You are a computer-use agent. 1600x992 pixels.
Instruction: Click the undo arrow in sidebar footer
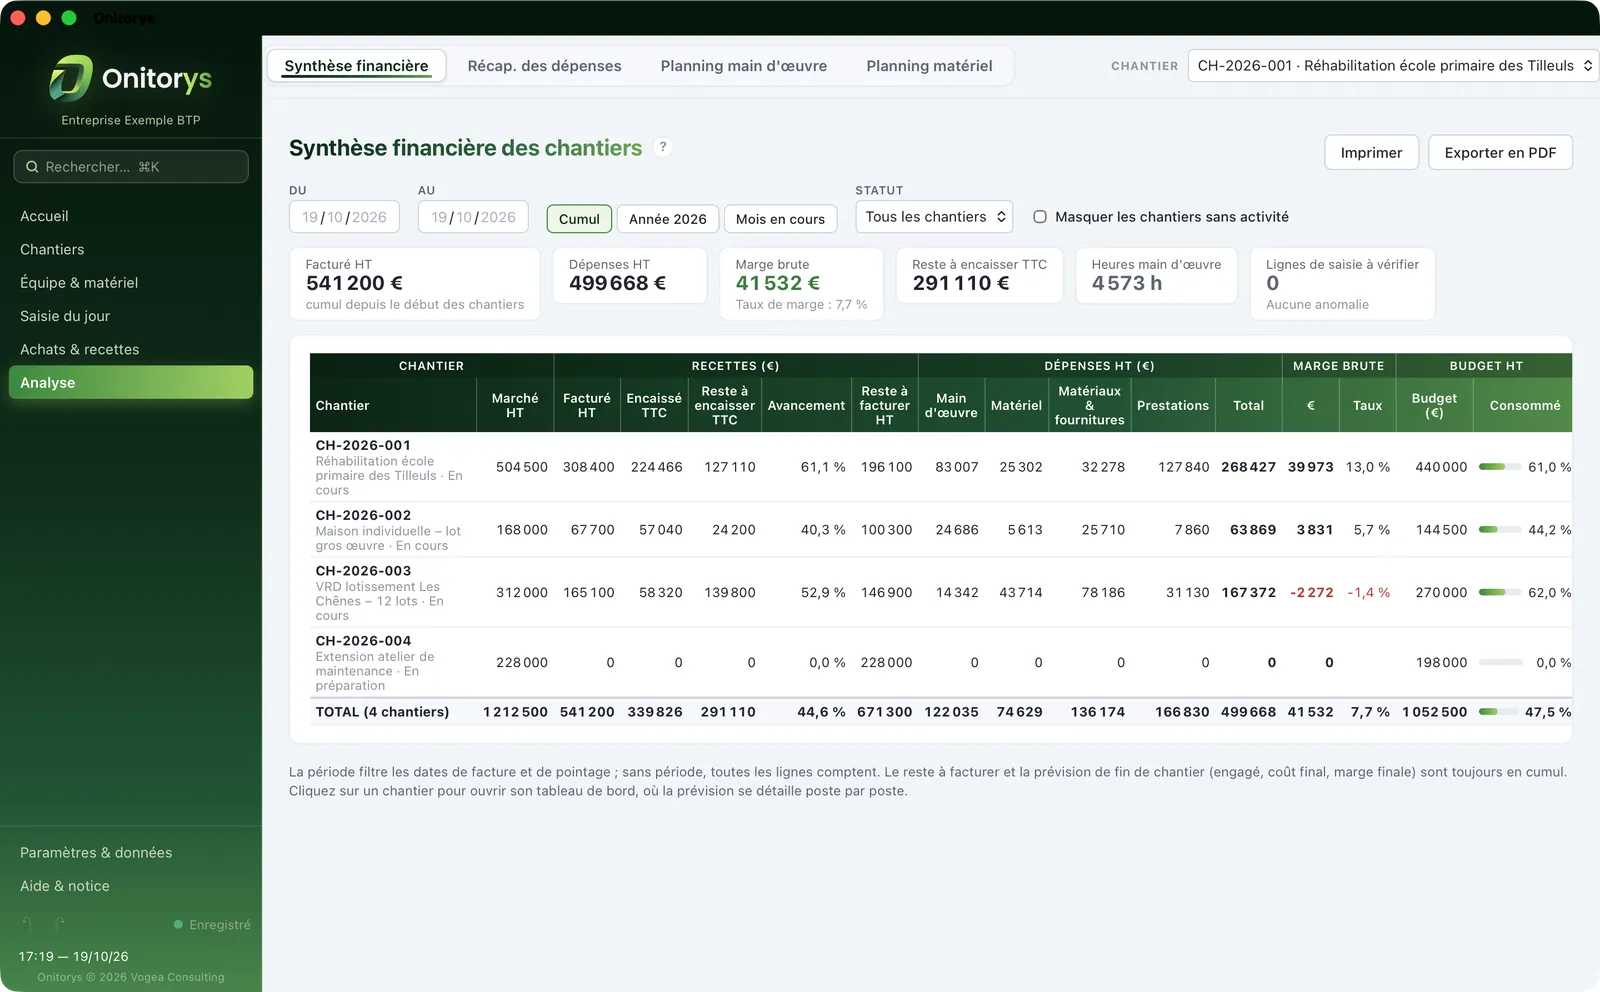pos(28,925)
